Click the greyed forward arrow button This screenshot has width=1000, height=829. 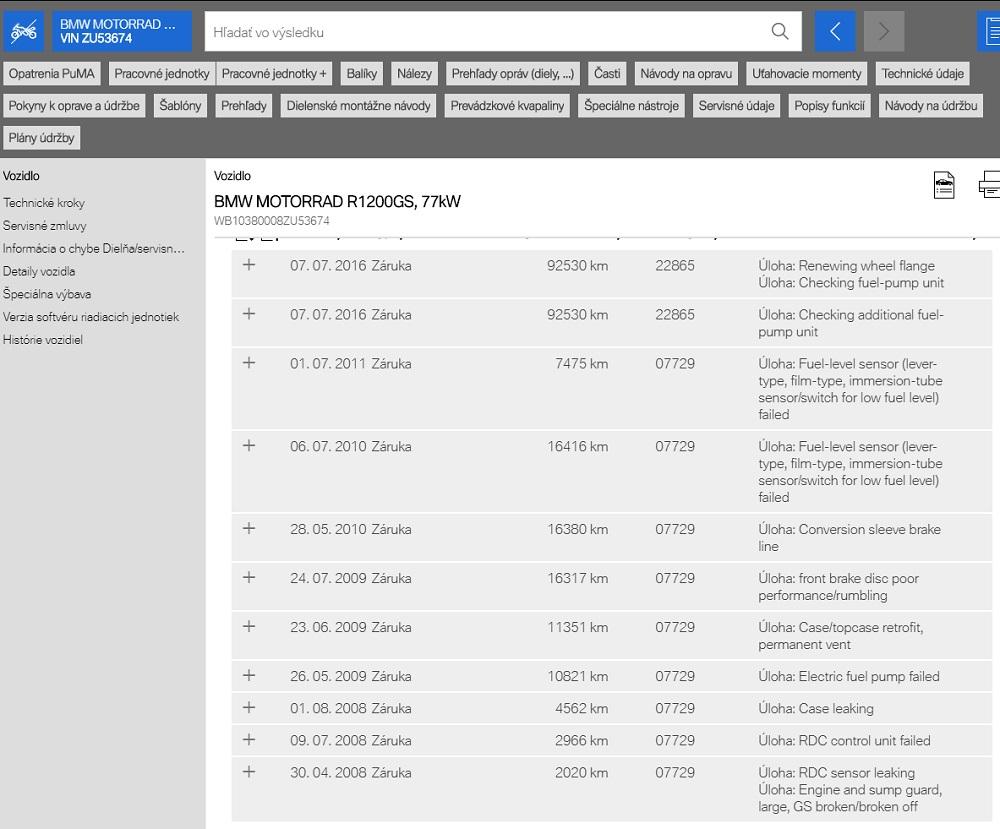tap(883, 32)
